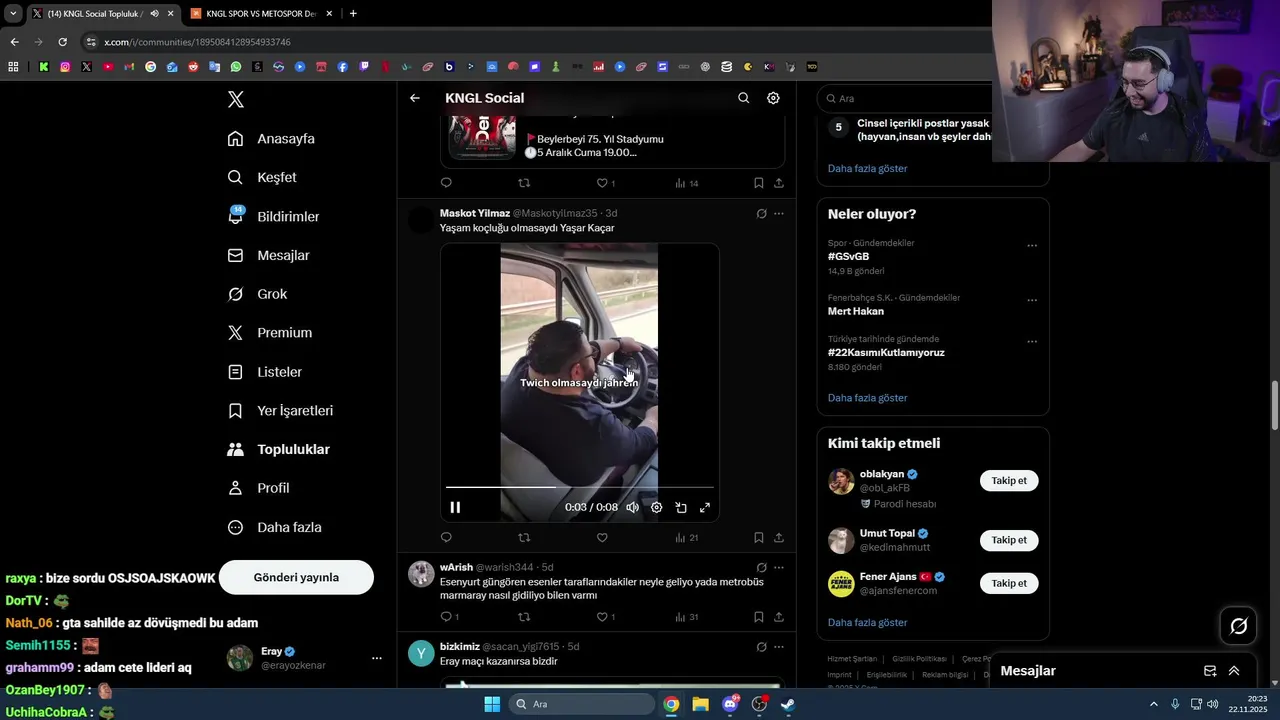This screenshot has height=720, width=1280.
Task: Bookmark the Beylerbeyi stadium post
Action: pos(758,183)
